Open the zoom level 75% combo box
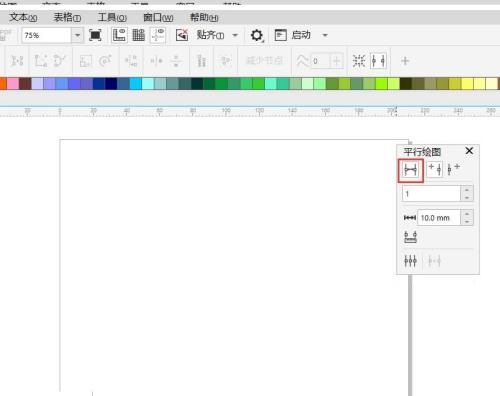The image size is (500, 396). tap(52, 35)
